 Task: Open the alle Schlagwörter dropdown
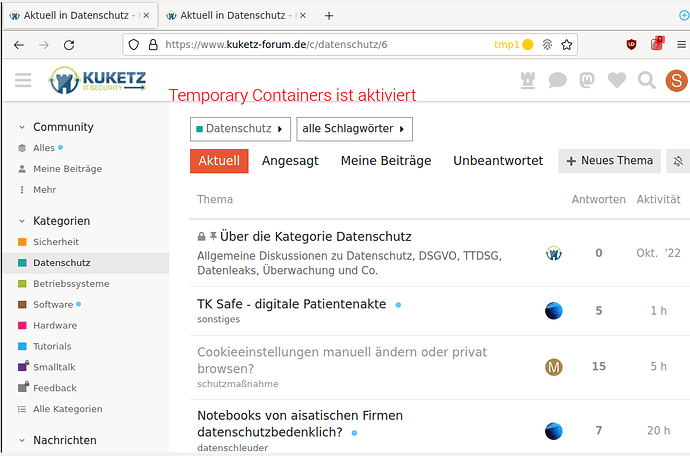coord(354,129)
